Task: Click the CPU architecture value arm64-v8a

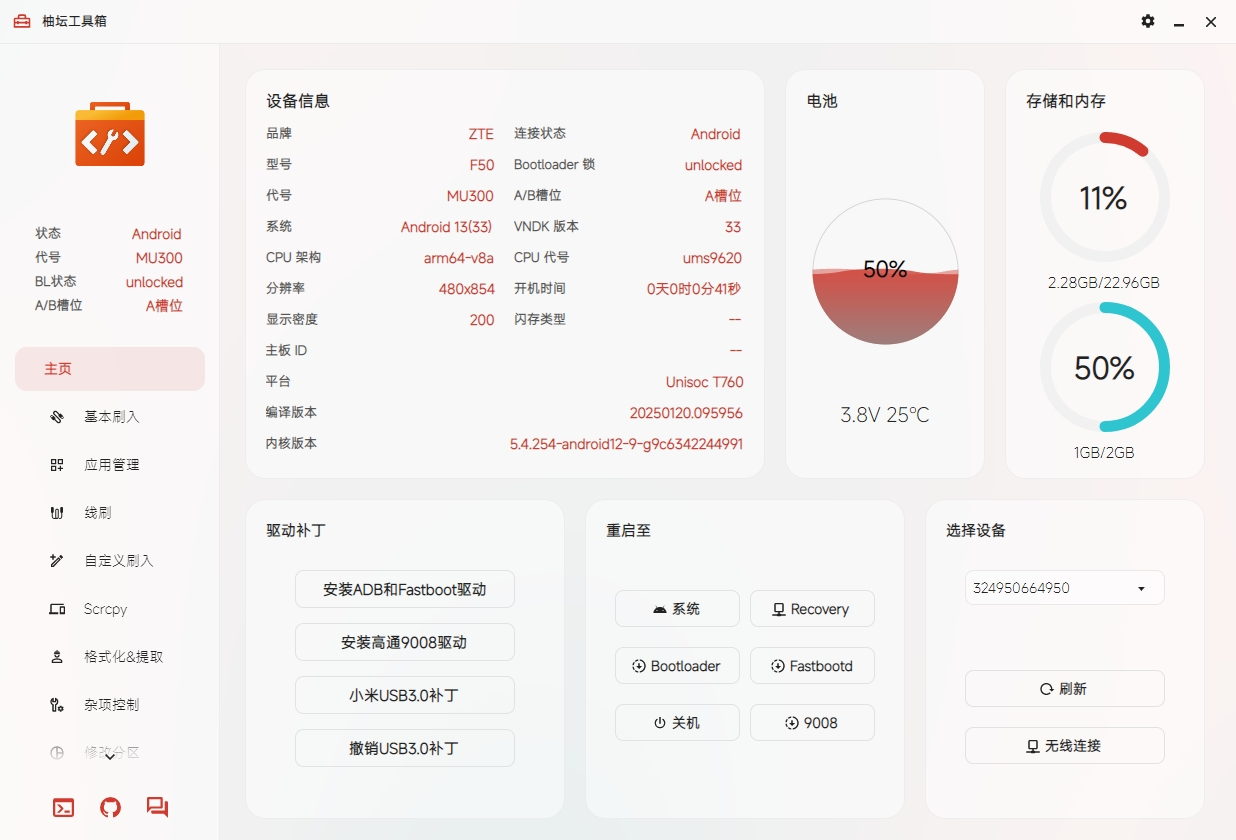Action: pos(459,258)
